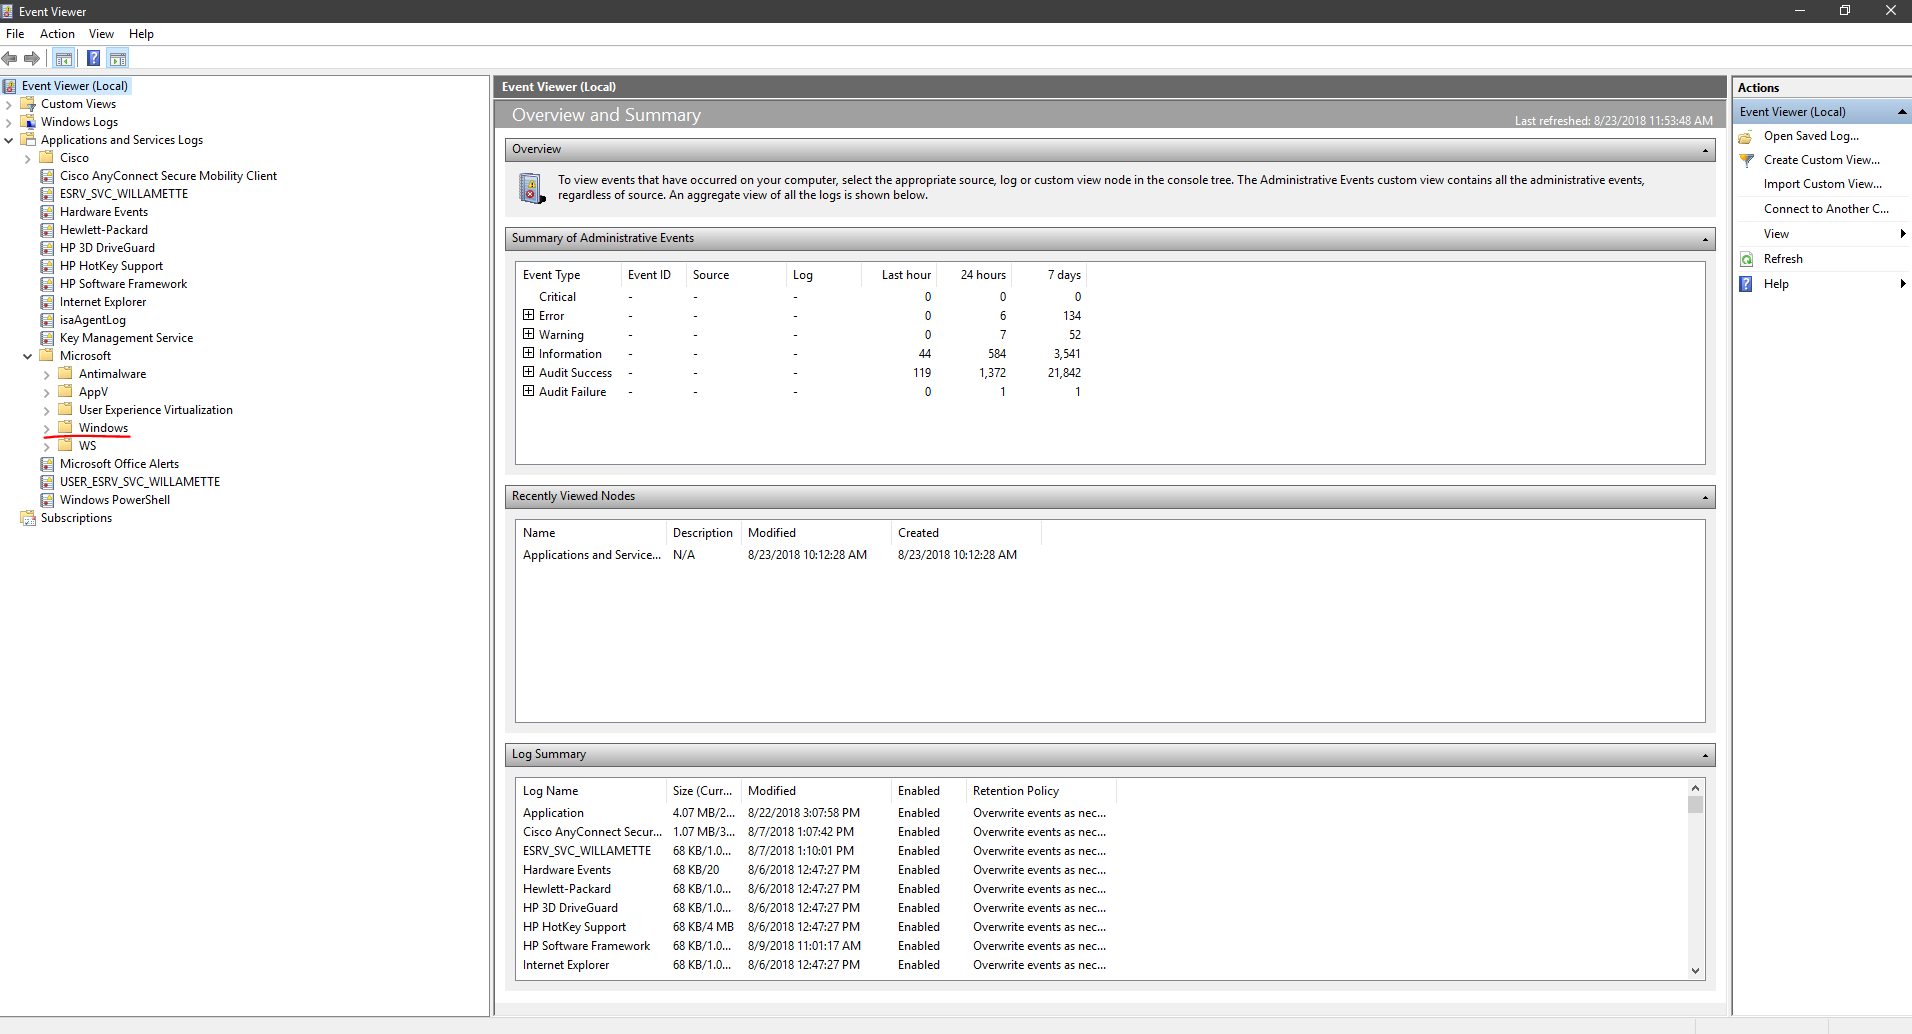Click the Event Viewer (Local) root icon
Screen dimensions: 1912x1034
click(x=9, y=86)
